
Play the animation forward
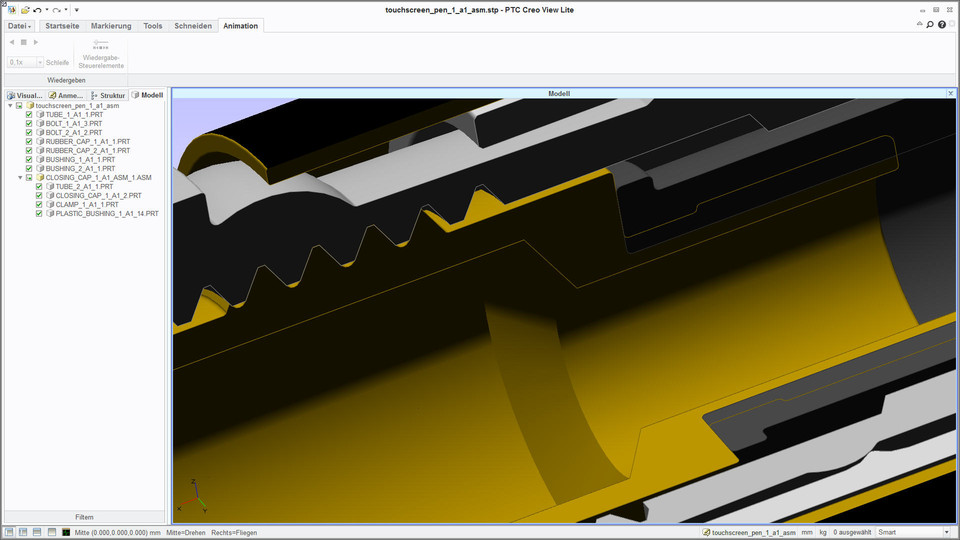tap(36, 42)
